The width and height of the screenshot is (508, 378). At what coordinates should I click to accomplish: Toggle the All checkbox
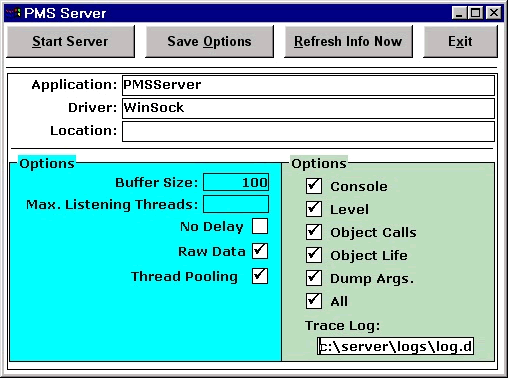[x=314, y=301]
